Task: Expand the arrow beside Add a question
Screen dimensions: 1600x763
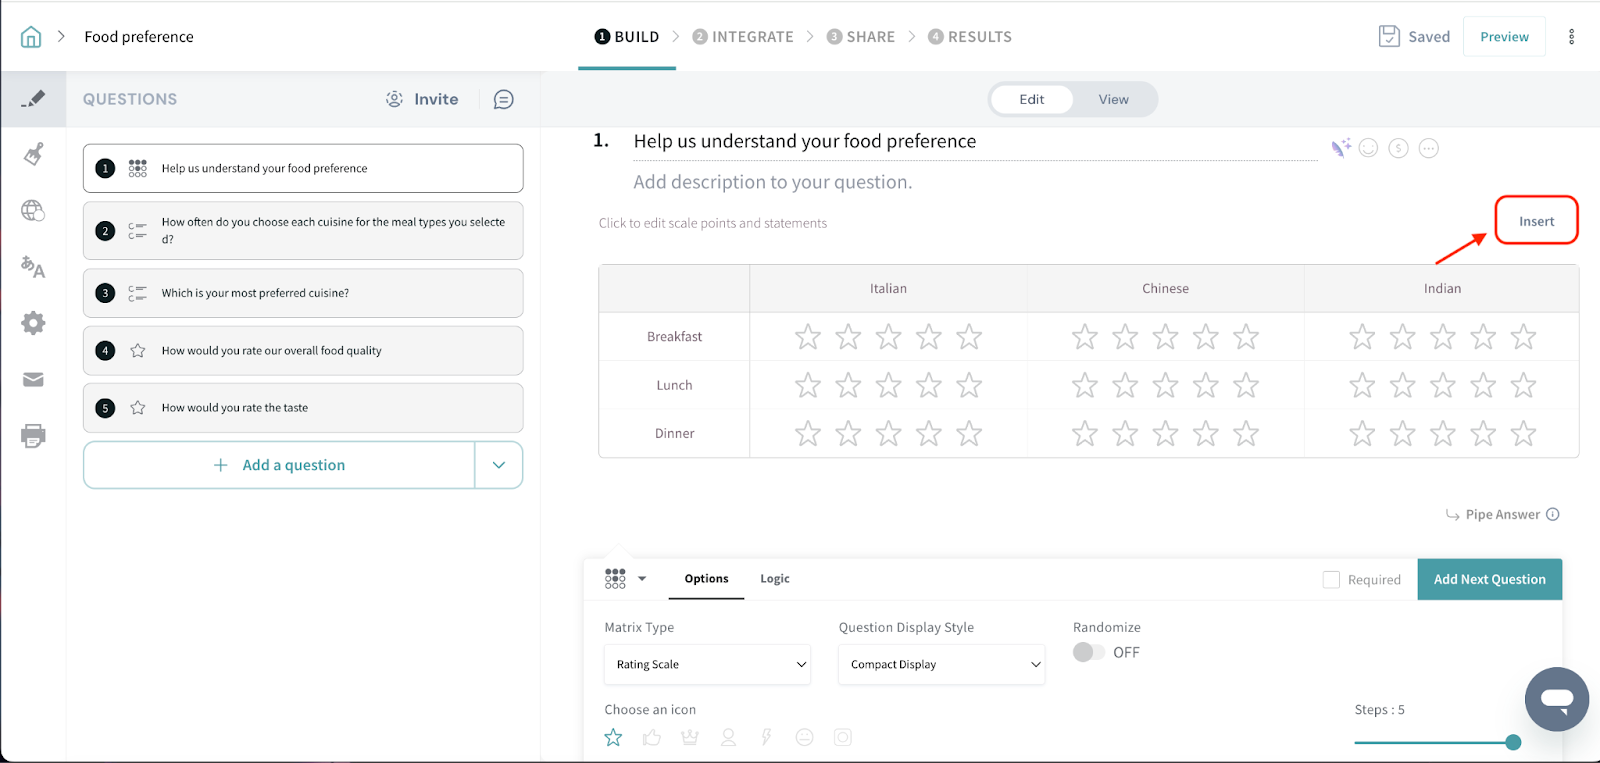Action: [498, 465]
